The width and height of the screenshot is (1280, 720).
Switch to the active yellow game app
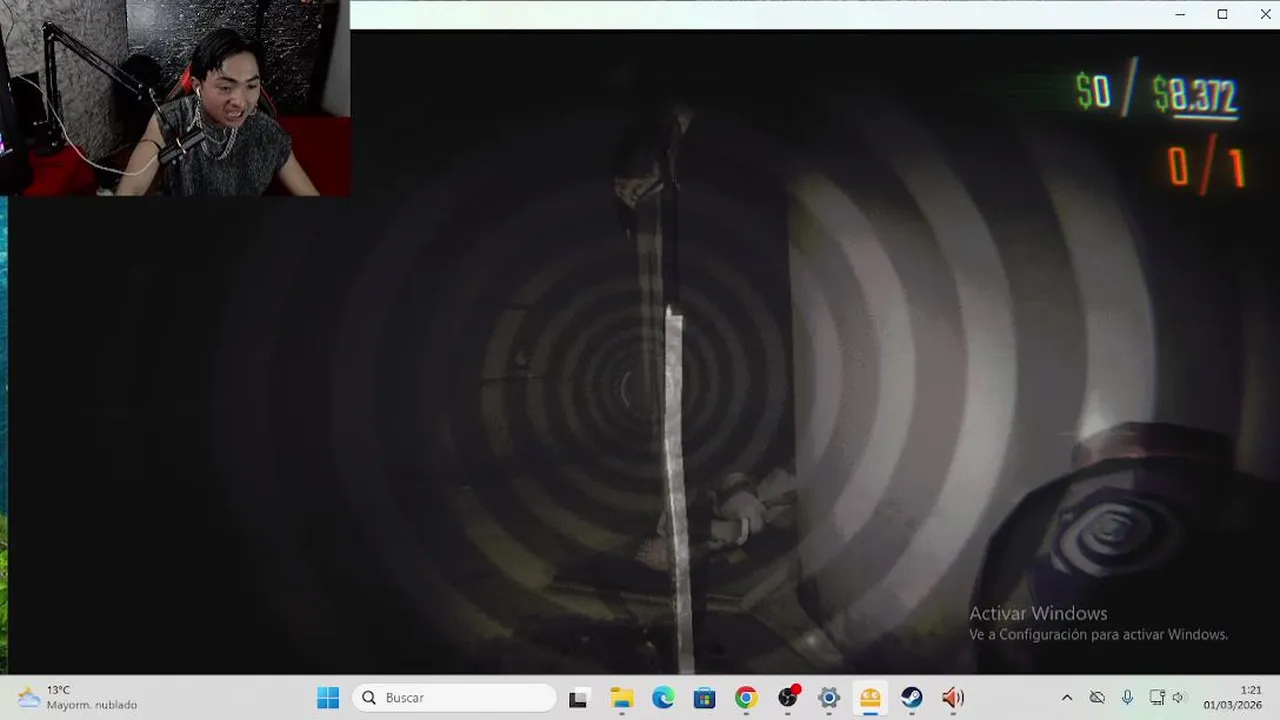[870, 698]
